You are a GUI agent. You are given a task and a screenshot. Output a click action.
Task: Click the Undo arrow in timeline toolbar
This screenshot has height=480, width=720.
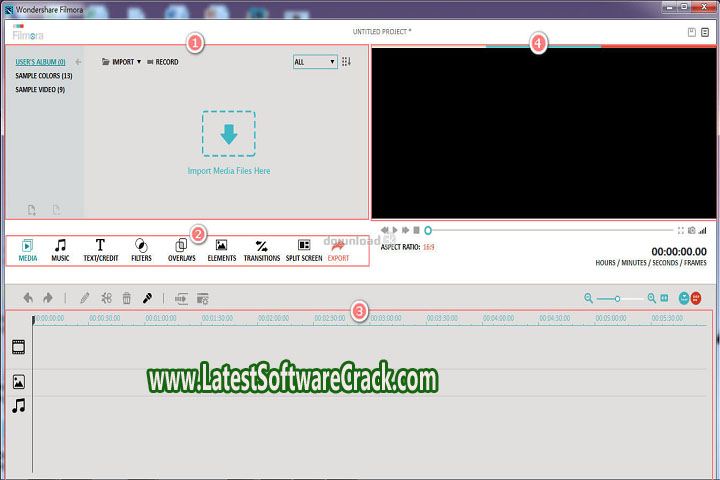point(28,298)
